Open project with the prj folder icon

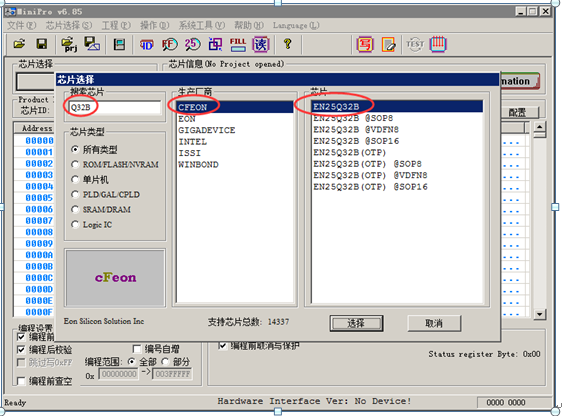click(x=70, y=44)
